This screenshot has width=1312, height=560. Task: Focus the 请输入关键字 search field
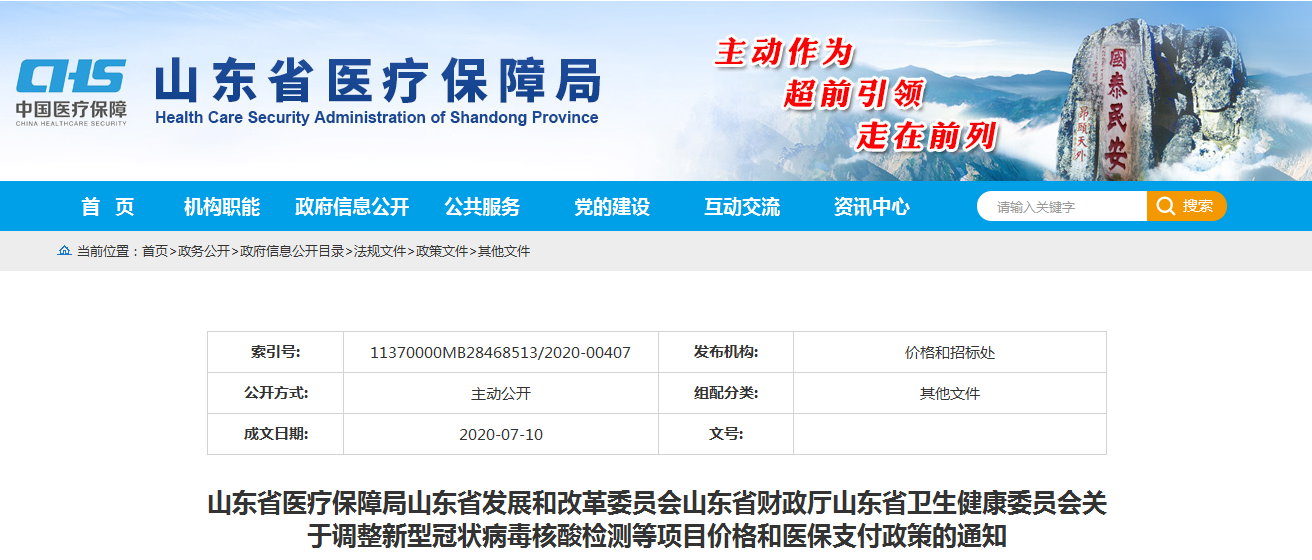tap(1062, 207)
